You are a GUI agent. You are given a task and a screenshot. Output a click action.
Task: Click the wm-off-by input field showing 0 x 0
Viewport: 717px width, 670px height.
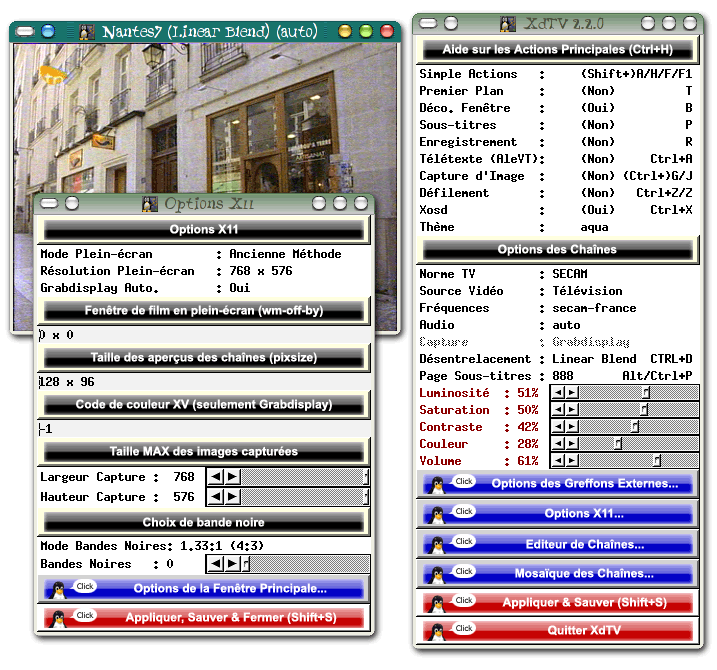(204, 335)
